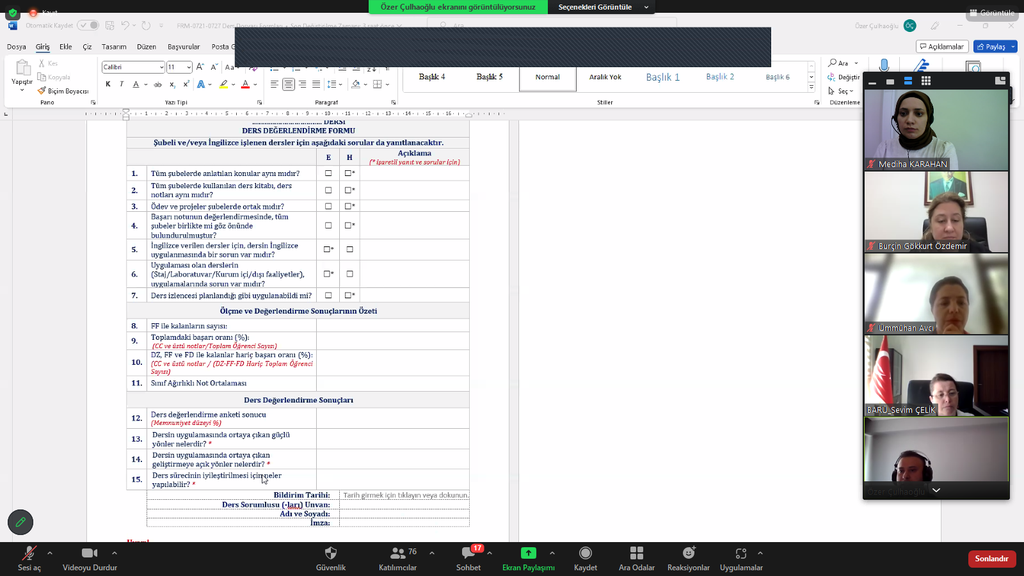Switch video panel to grid view
The height and width of the screenshot is (576, 1024).
(x=926, y=81)
